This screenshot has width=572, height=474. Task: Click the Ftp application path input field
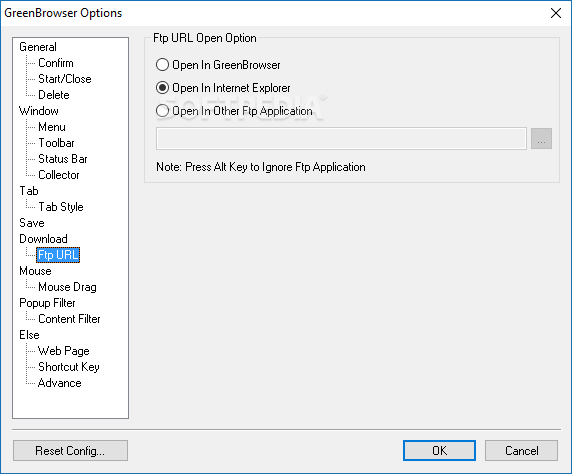[x=341, y=138]
